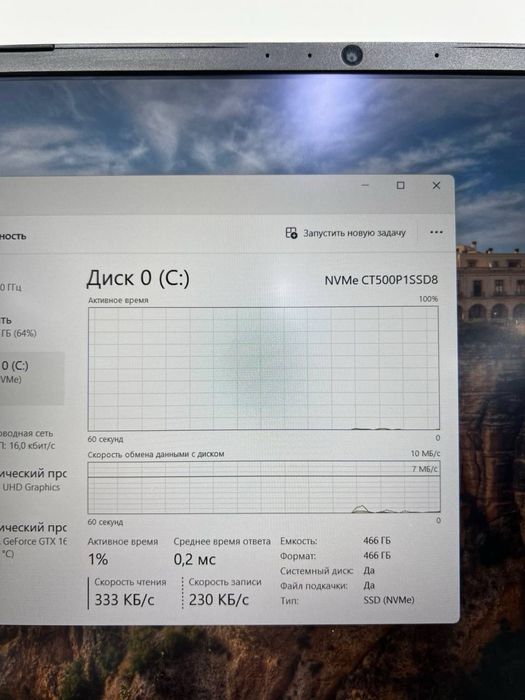This screenshot has height=700, width=525.
Task: Open the three-dot more options menu
Action: point(436,232)
